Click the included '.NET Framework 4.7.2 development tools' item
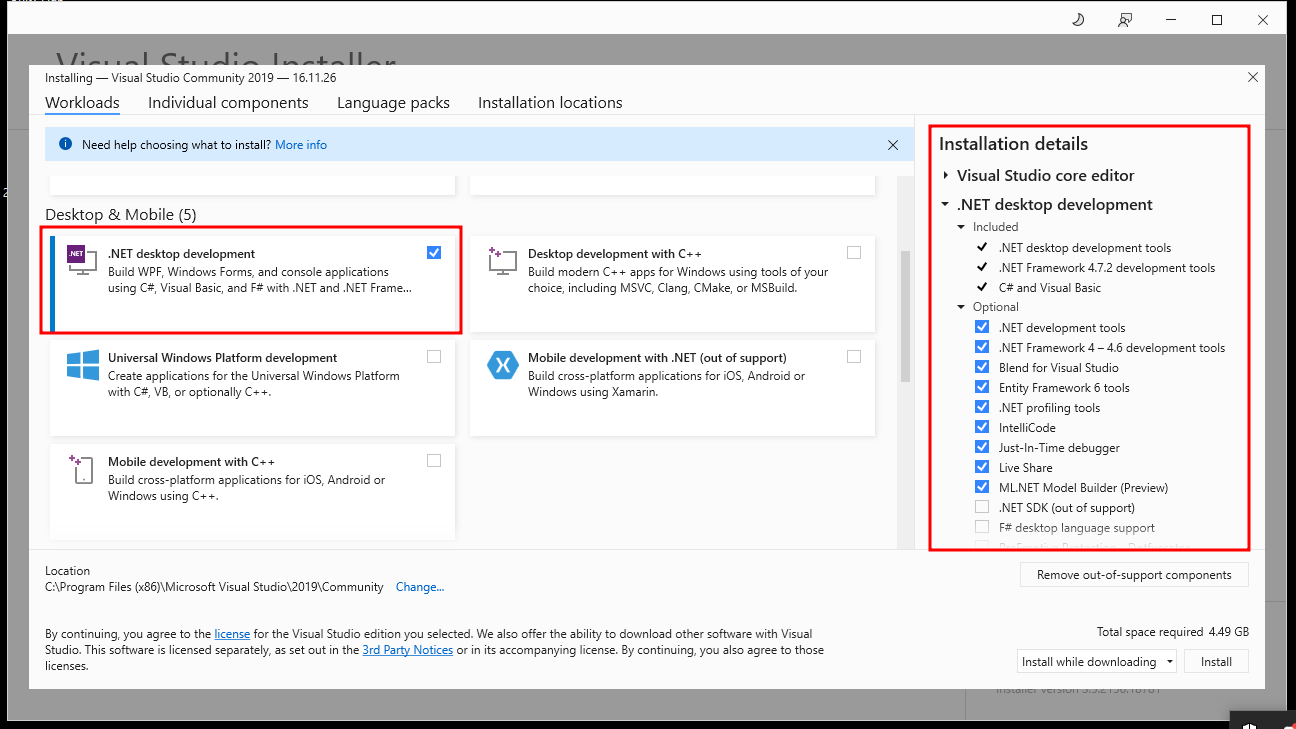Screen dimensions: 1296x729 tap(1107, 268)
